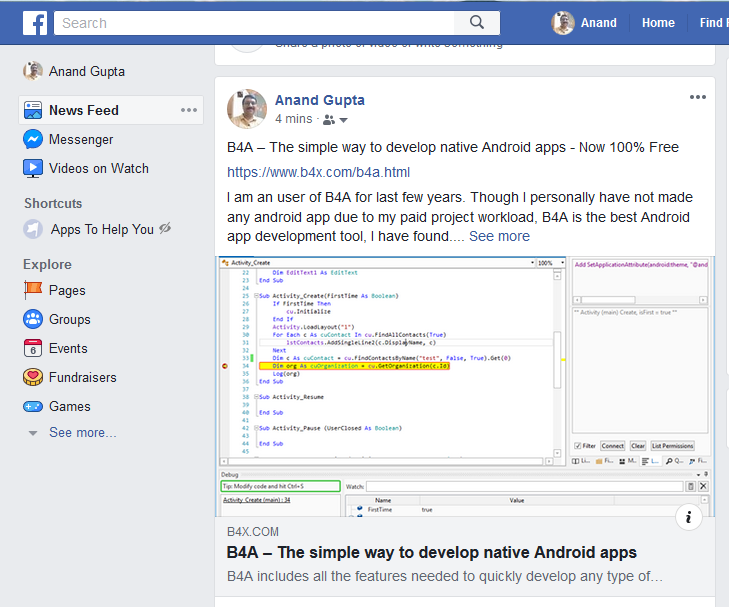Image resolution: width=729 pixels, height=607 pixels.
Task: Click the Groups icon
Action: tap(33, 319)
